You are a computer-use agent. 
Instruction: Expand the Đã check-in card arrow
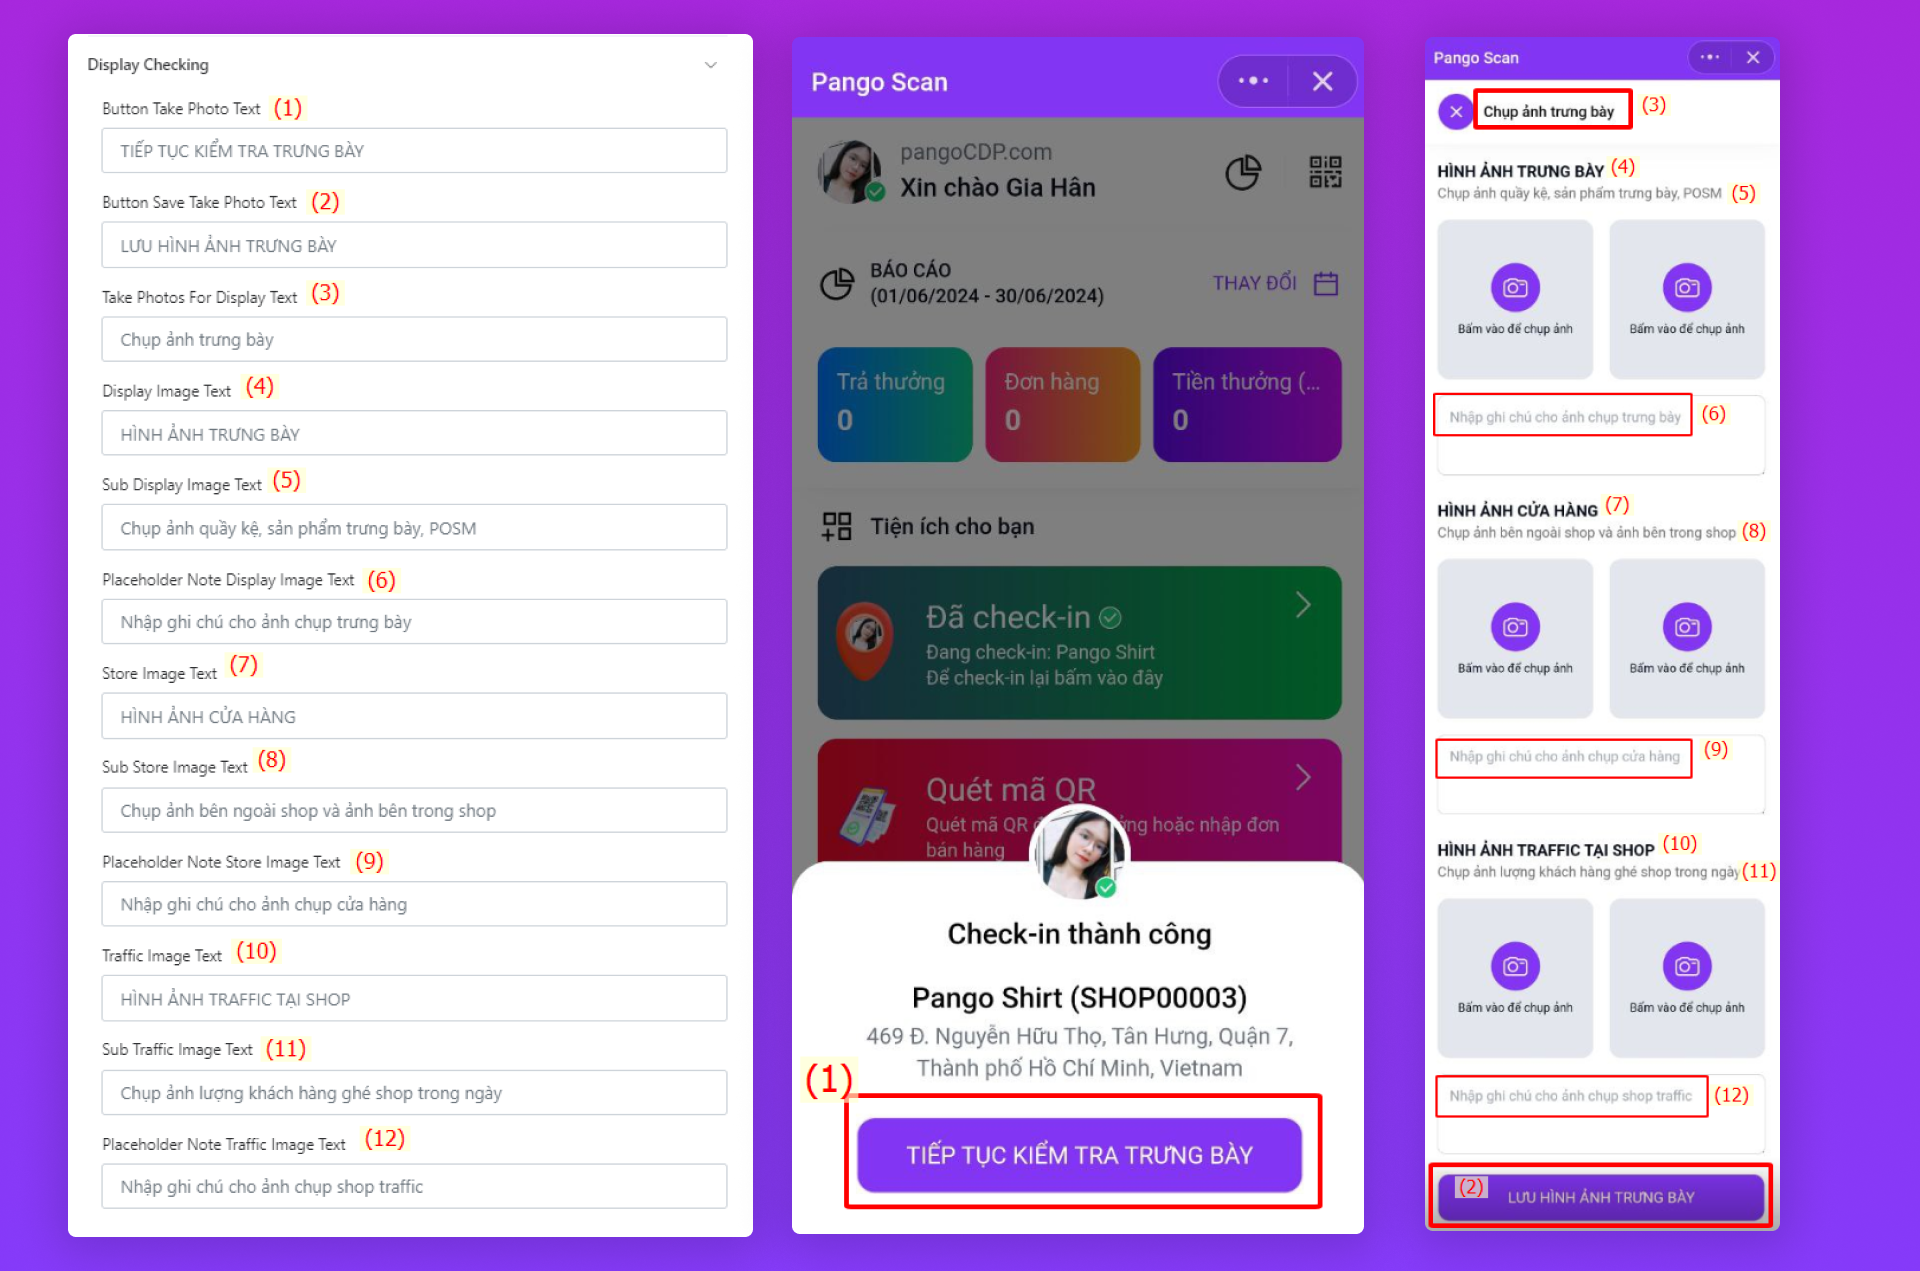click(1303, 605)
